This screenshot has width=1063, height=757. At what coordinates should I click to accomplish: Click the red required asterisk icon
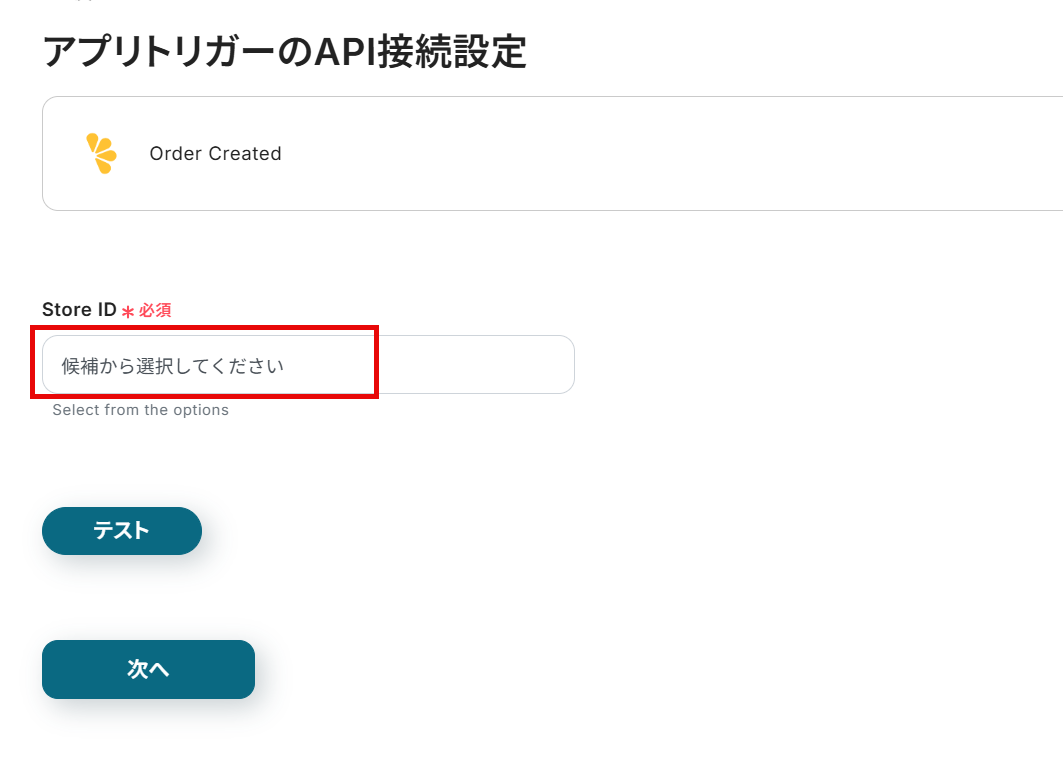pyautogui.click(x=128, y=312)
